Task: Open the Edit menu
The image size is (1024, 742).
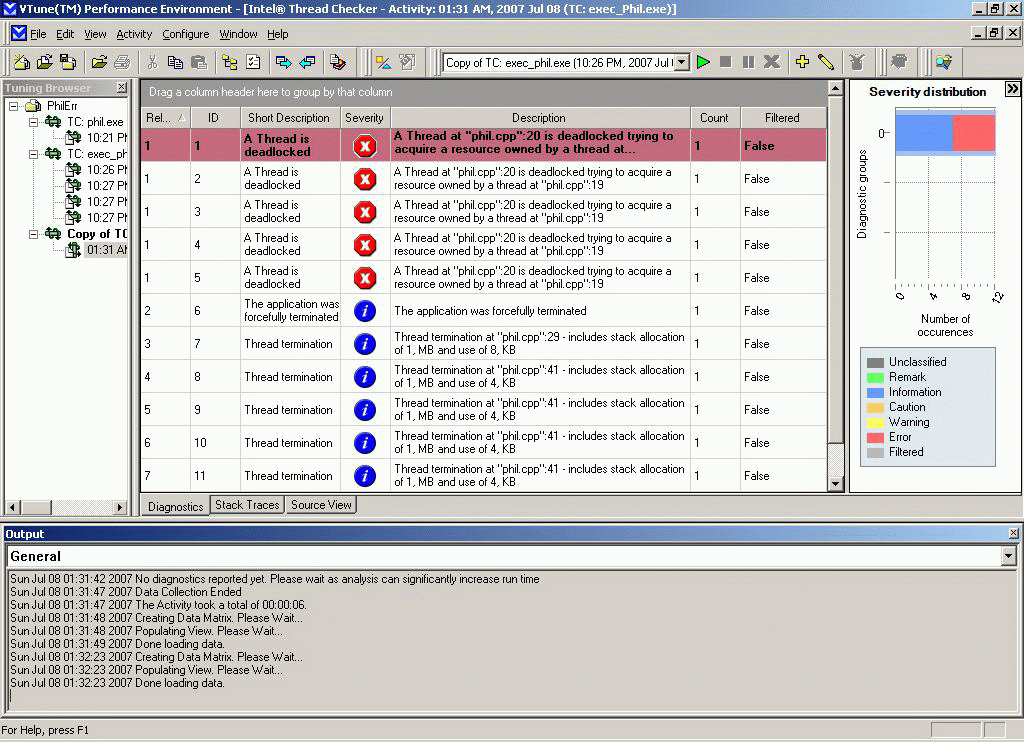Action: pos(65,34)
